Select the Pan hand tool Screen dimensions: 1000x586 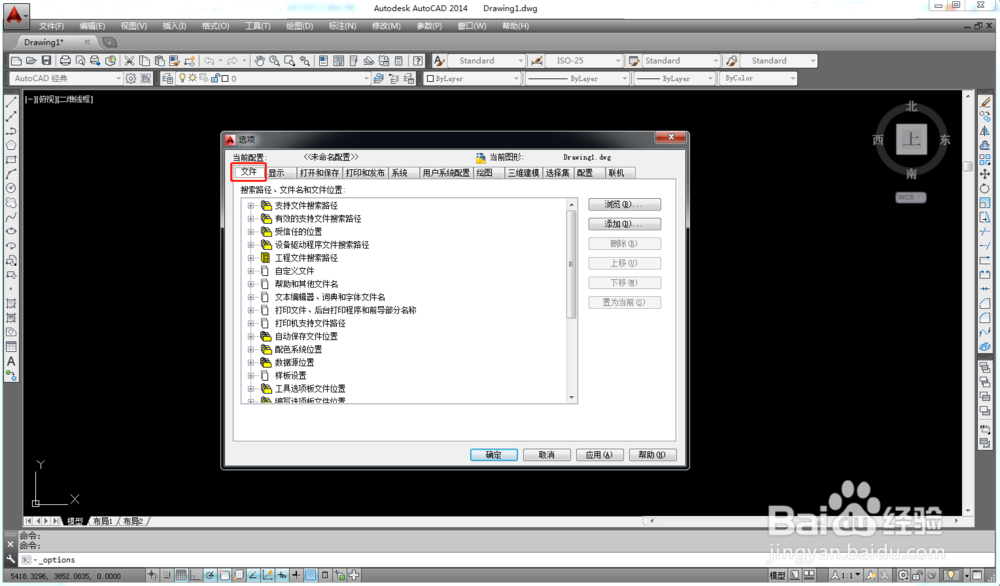(x=259, y=61)
